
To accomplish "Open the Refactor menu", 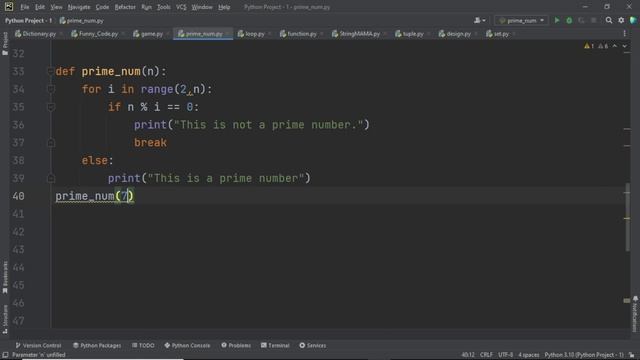I will coord(125,7).
